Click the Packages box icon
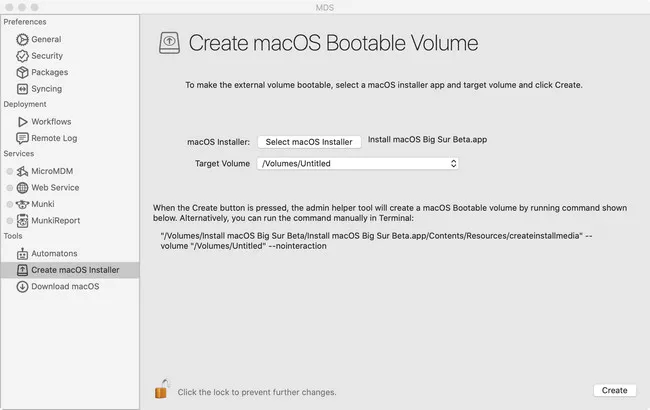Image resolution: width=650 pixels, height=410 pixels. (x=22, y=73)
